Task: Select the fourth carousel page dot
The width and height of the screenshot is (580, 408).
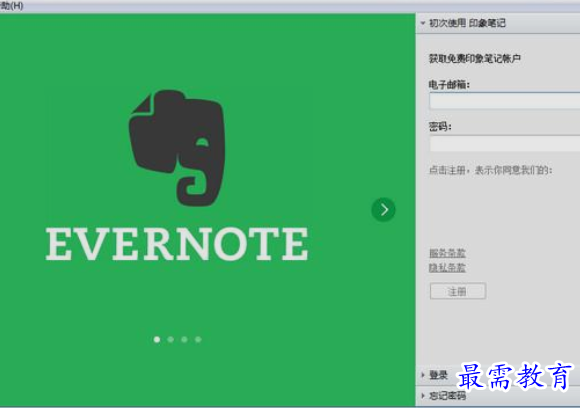Action: coord(198,339)
